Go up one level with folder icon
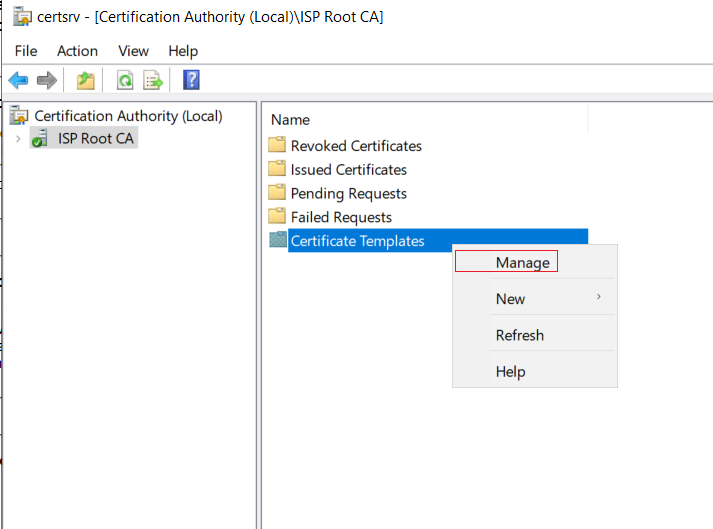Viewport: 713px width, 529px height. 85,81
